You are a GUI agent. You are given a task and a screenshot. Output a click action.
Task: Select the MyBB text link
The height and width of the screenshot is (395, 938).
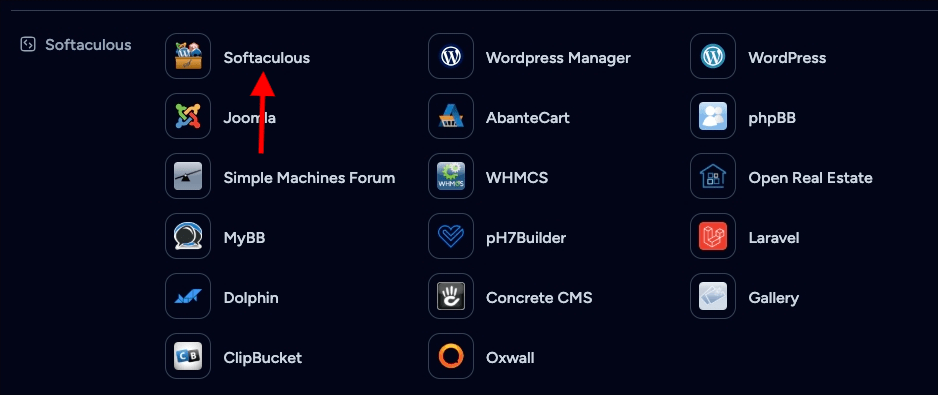click(244, 238)
